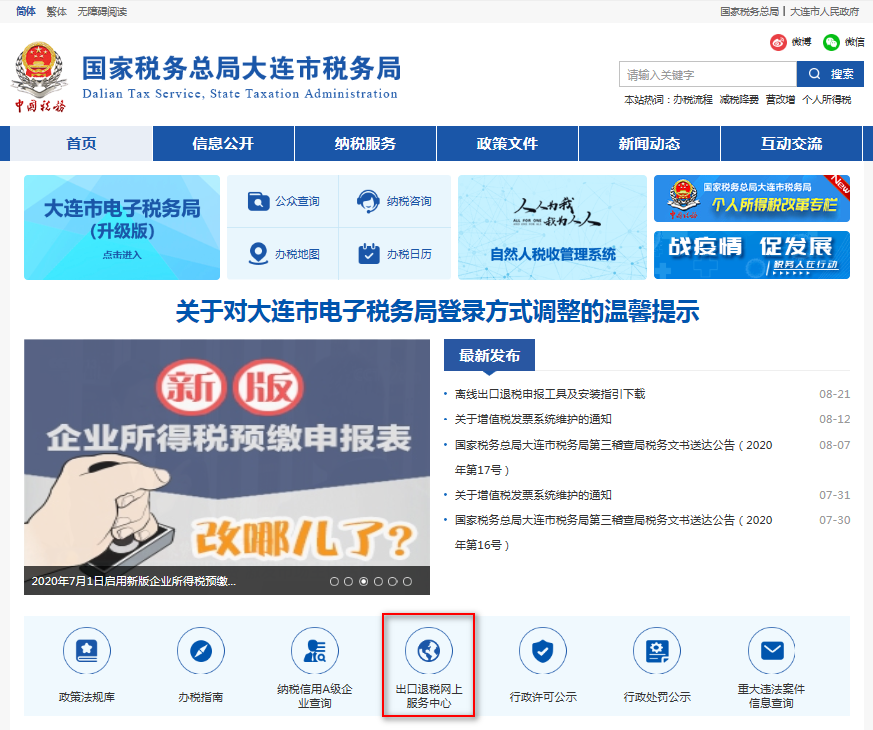Open 互动交流 nav tab

tap(791, 144)
